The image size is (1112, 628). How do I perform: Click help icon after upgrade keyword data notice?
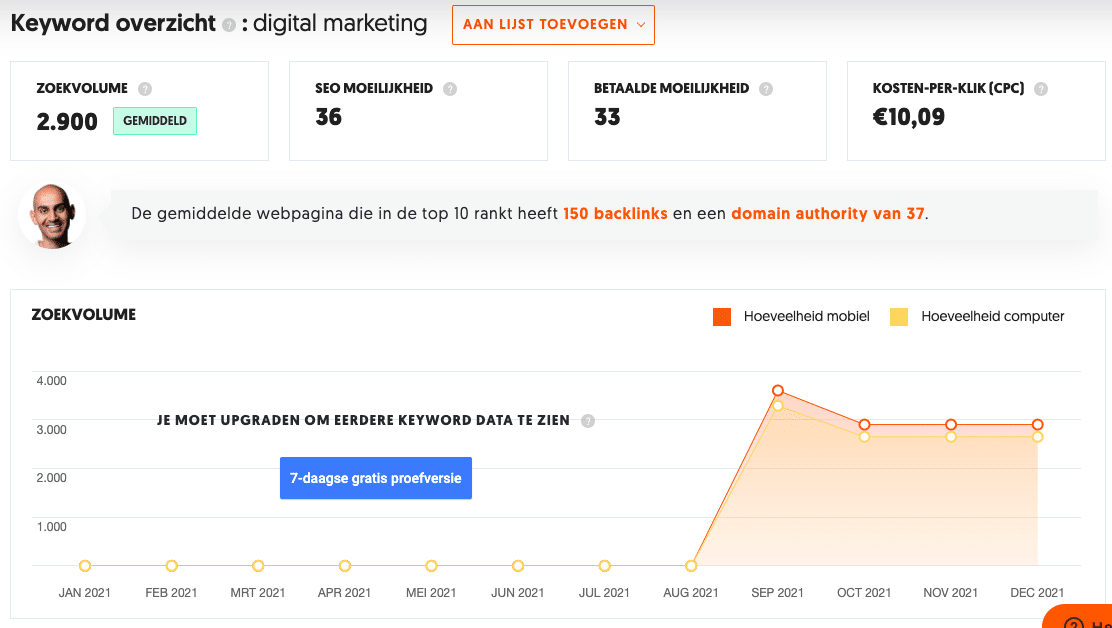pos(587,421)
